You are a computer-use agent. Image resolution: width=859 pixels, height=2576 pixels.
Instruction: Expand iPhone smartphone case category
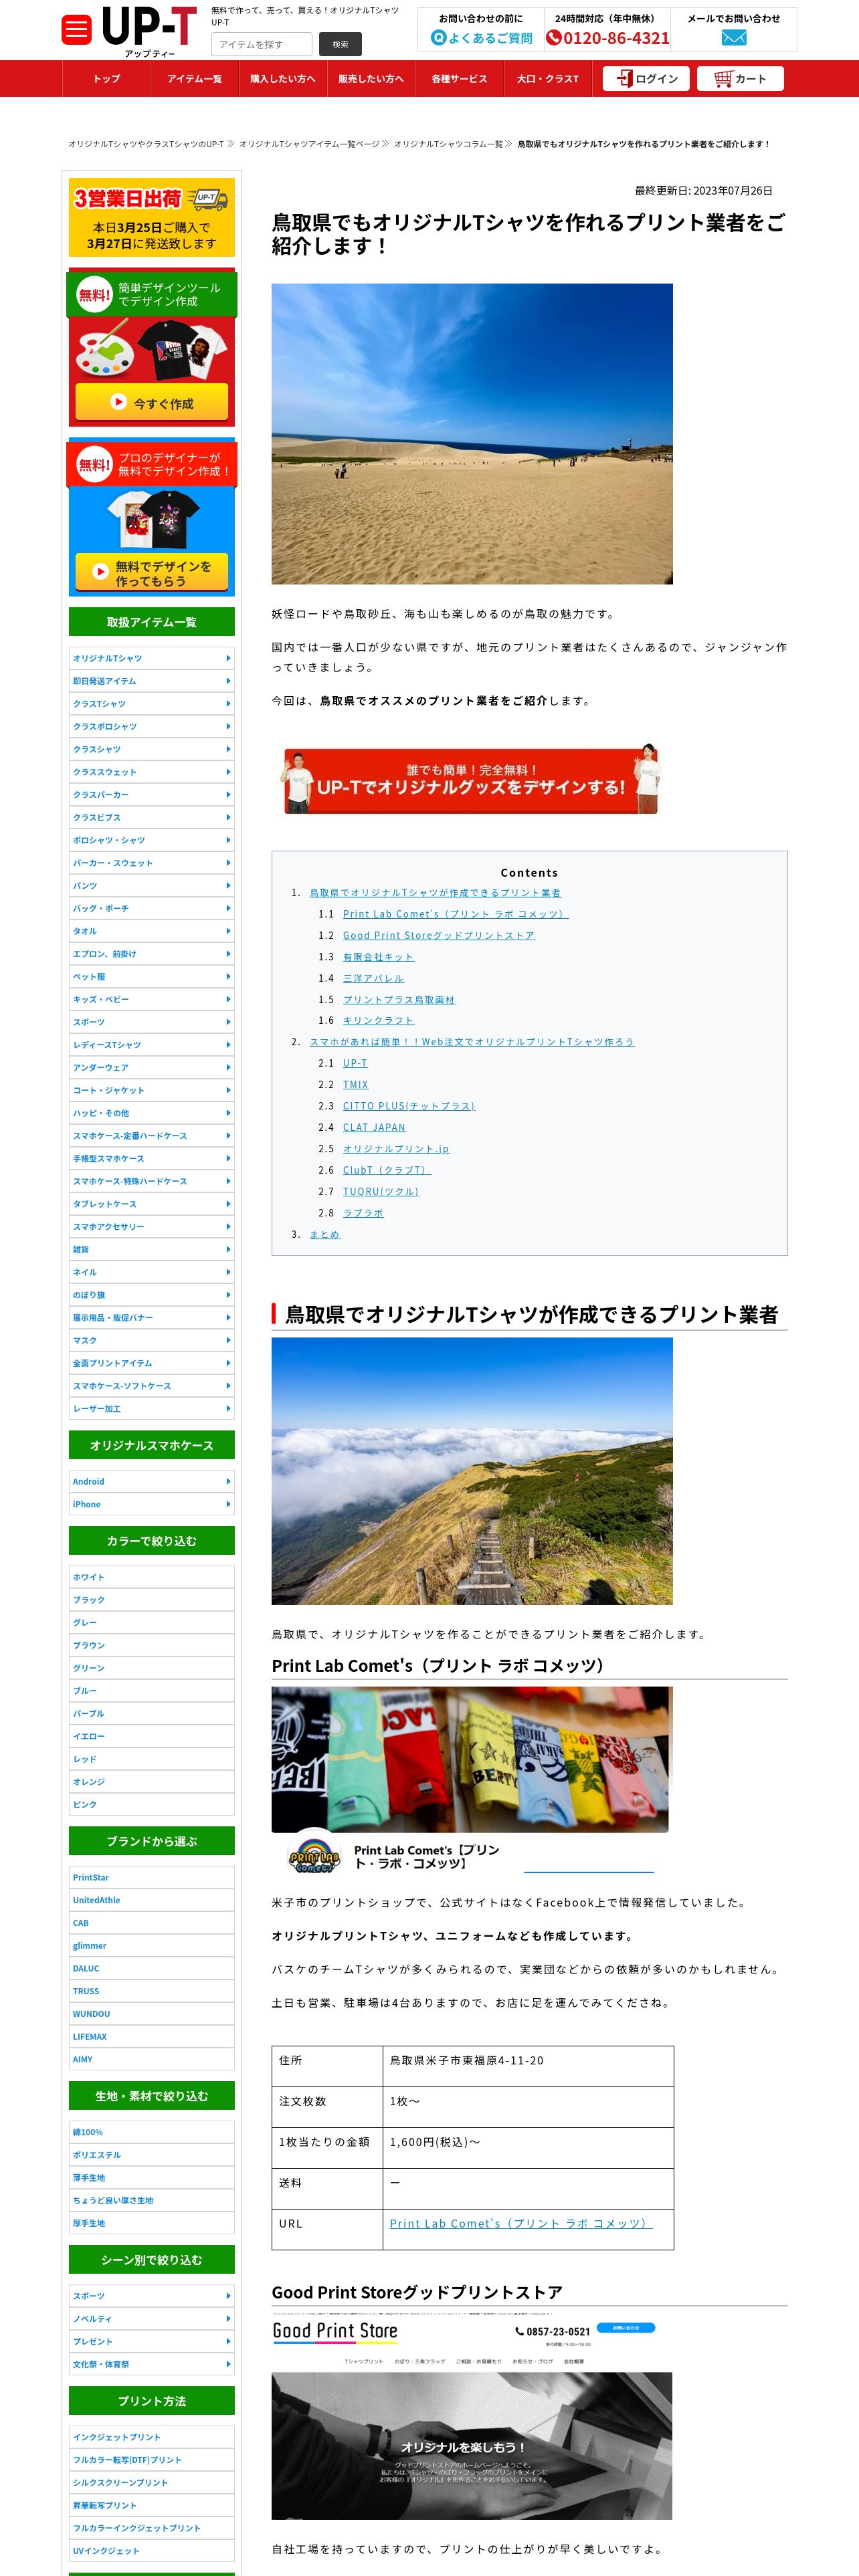[x=152, y=1504]
